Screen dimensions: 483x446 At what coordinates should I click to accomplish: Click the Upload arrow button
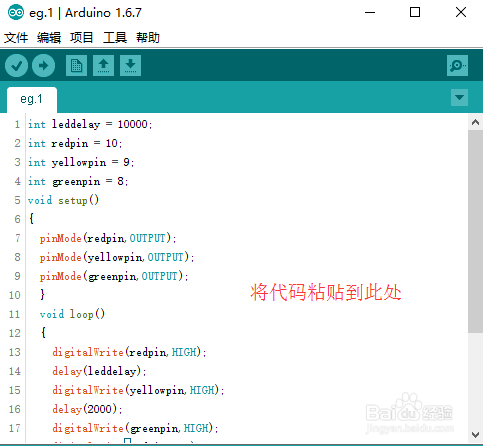(x=43, y=66)
